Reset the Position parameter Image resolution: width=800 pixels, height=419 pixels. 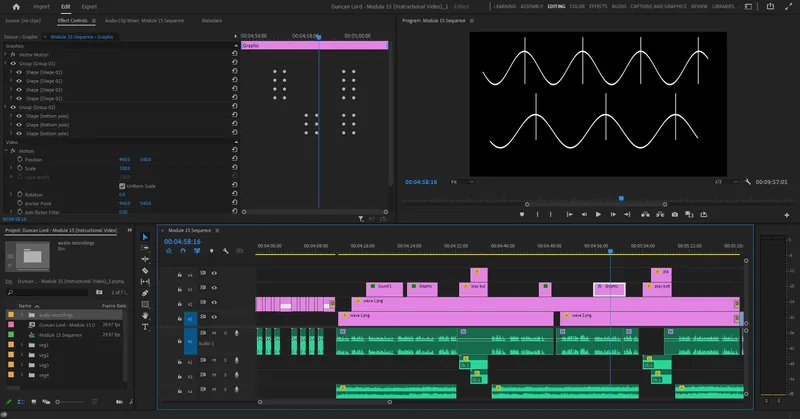tap(235, 159)
